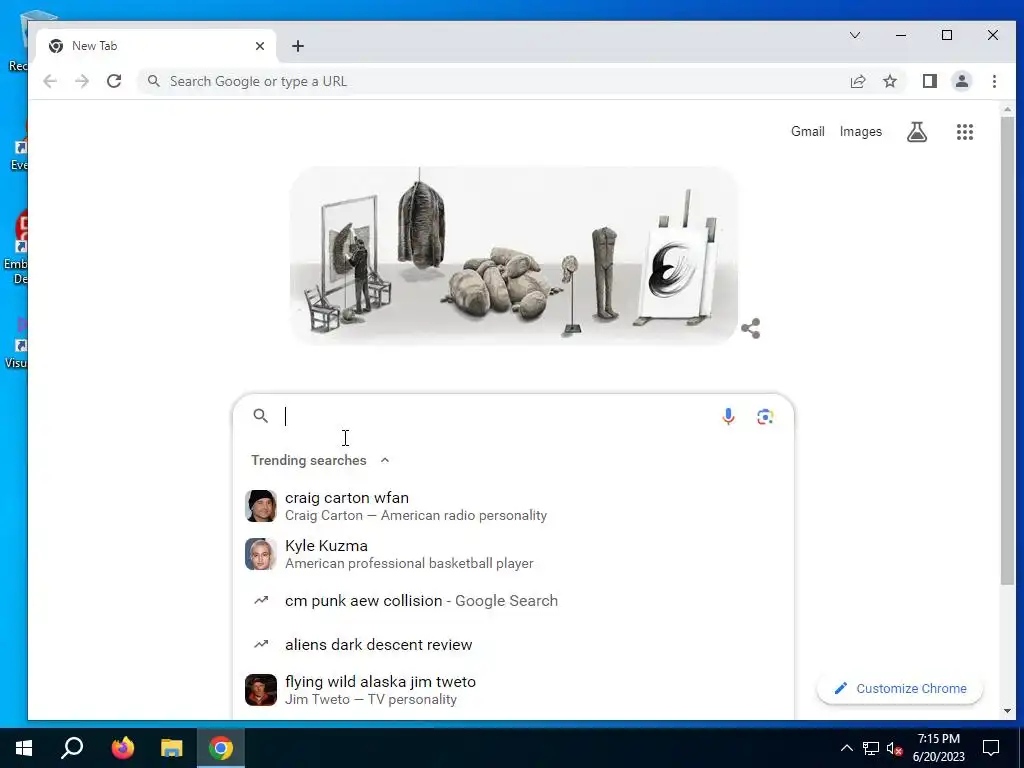Click Customize Chrome button
Image resolution: width=1024 pixels, height=768 pixels.
tap(900, 688)
